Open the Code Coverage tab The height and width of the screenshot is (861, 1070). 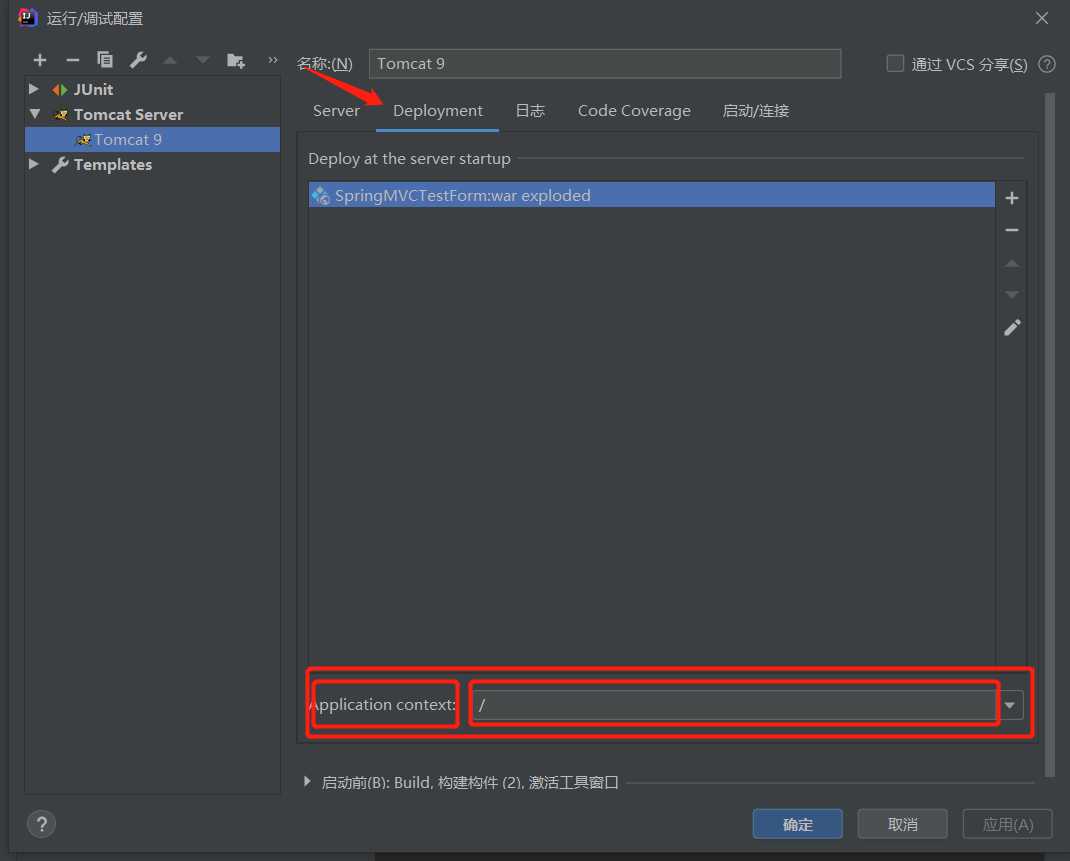tap(634, 111)
